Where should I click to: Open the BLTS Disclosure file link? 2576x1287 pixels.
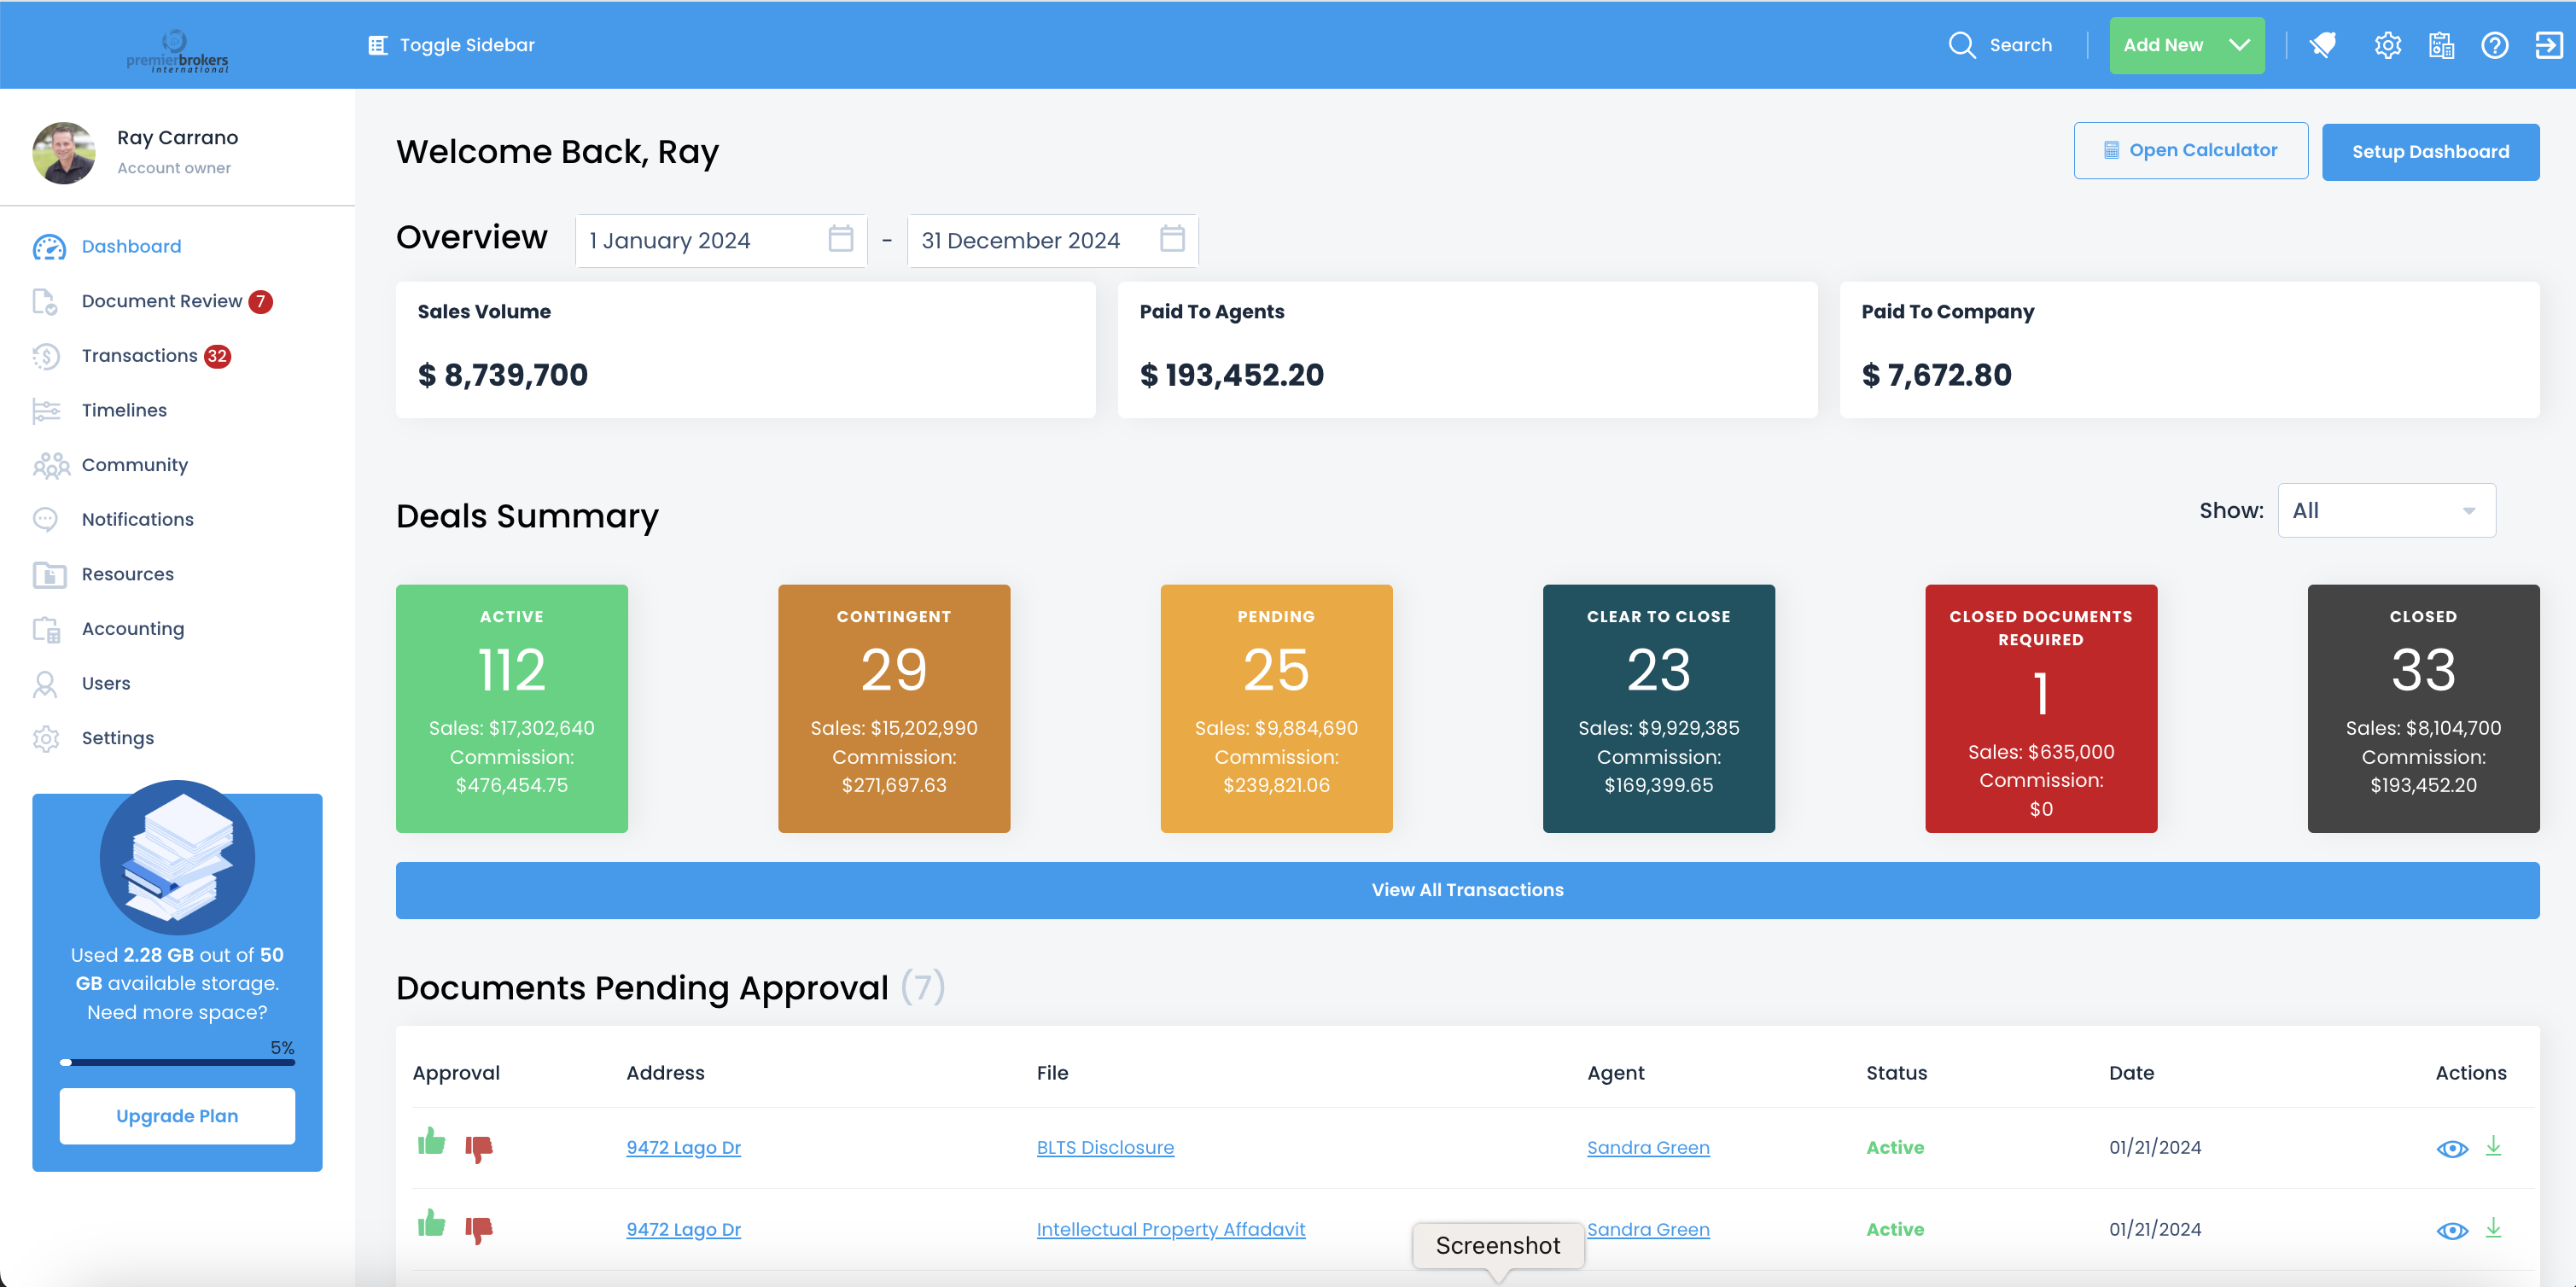coord(1105,1148)
